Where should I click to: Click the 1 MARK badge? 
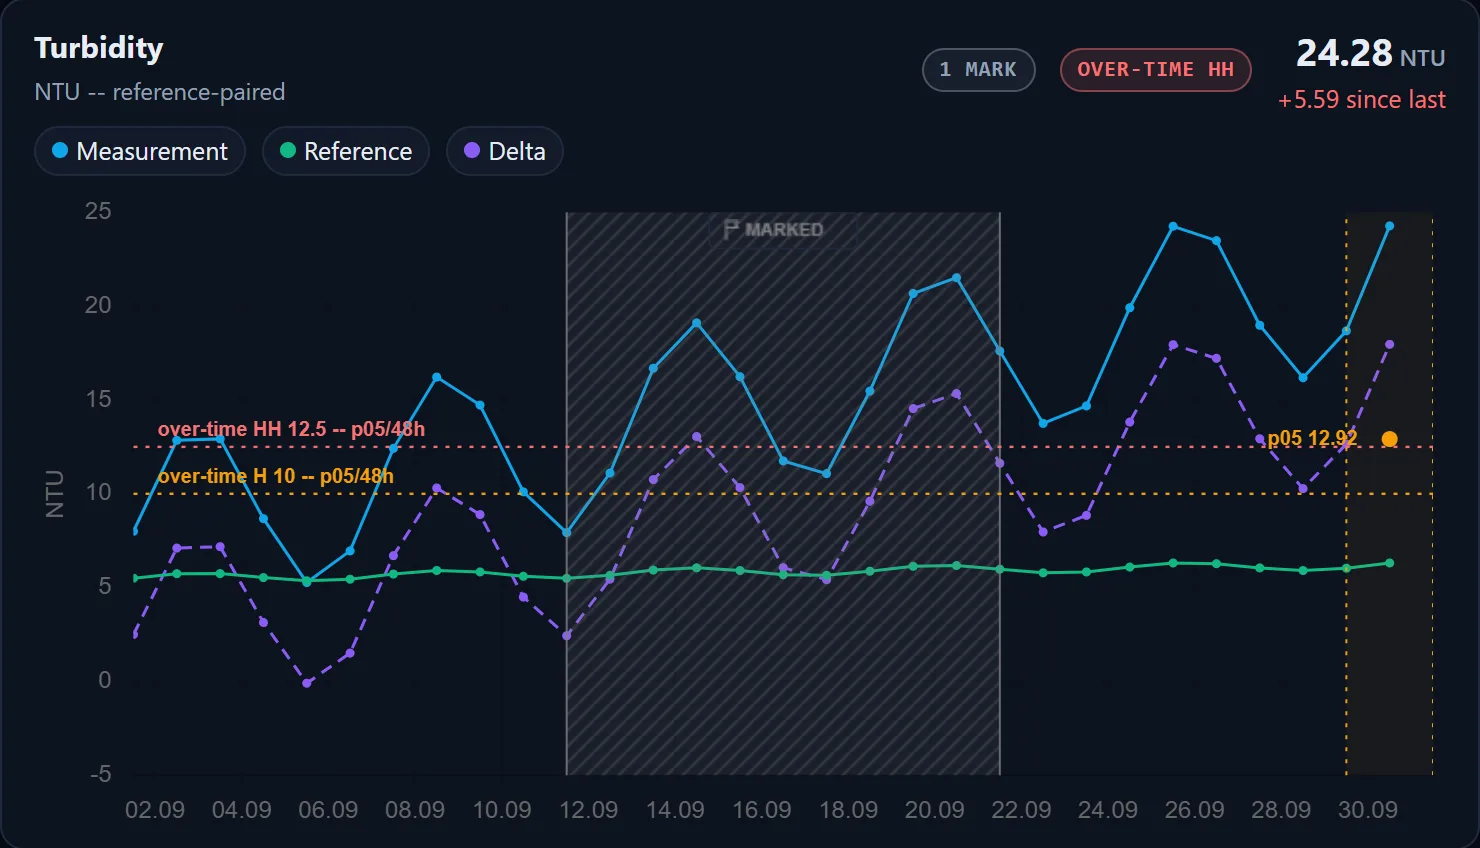[x=978, y=70]
